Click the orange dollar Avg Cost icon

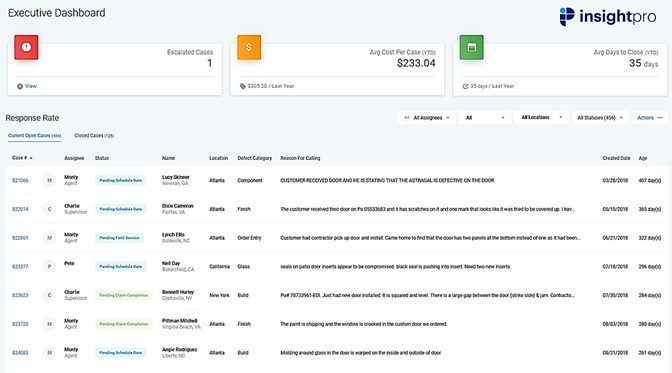pos(249,47)
